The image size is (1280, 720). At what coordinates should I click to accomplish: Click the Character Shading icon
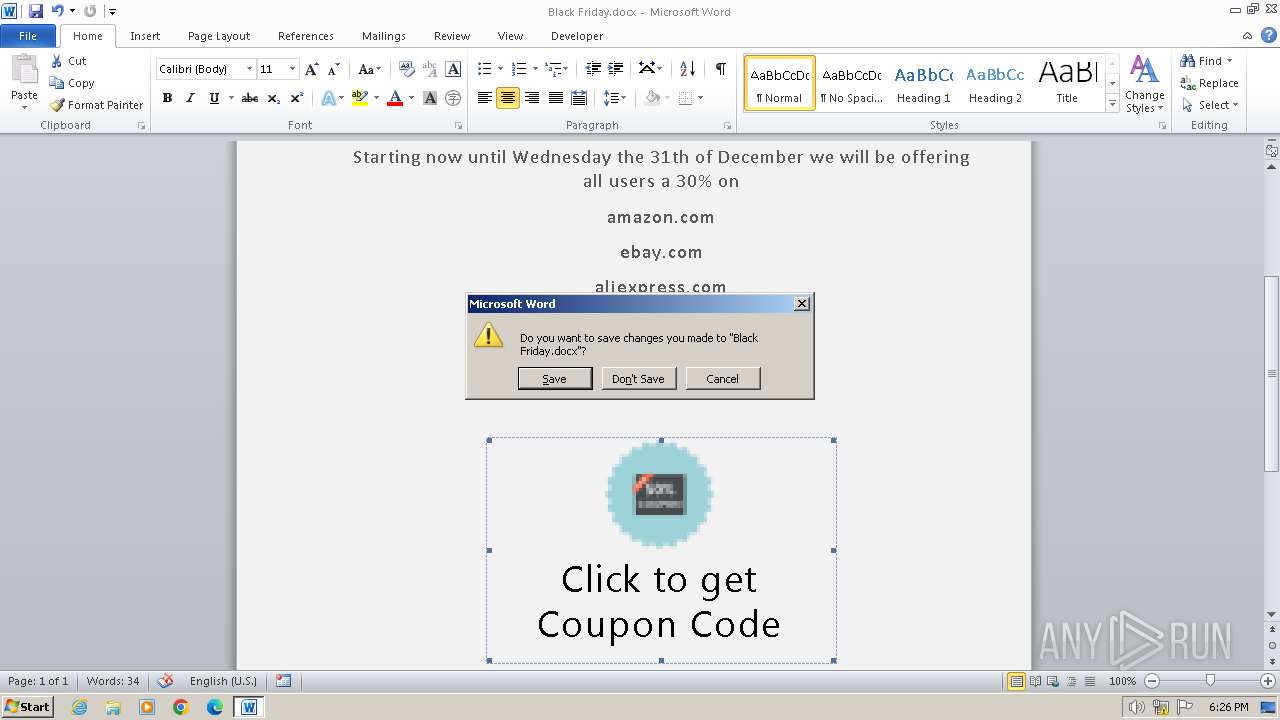[x=430, y=98]
